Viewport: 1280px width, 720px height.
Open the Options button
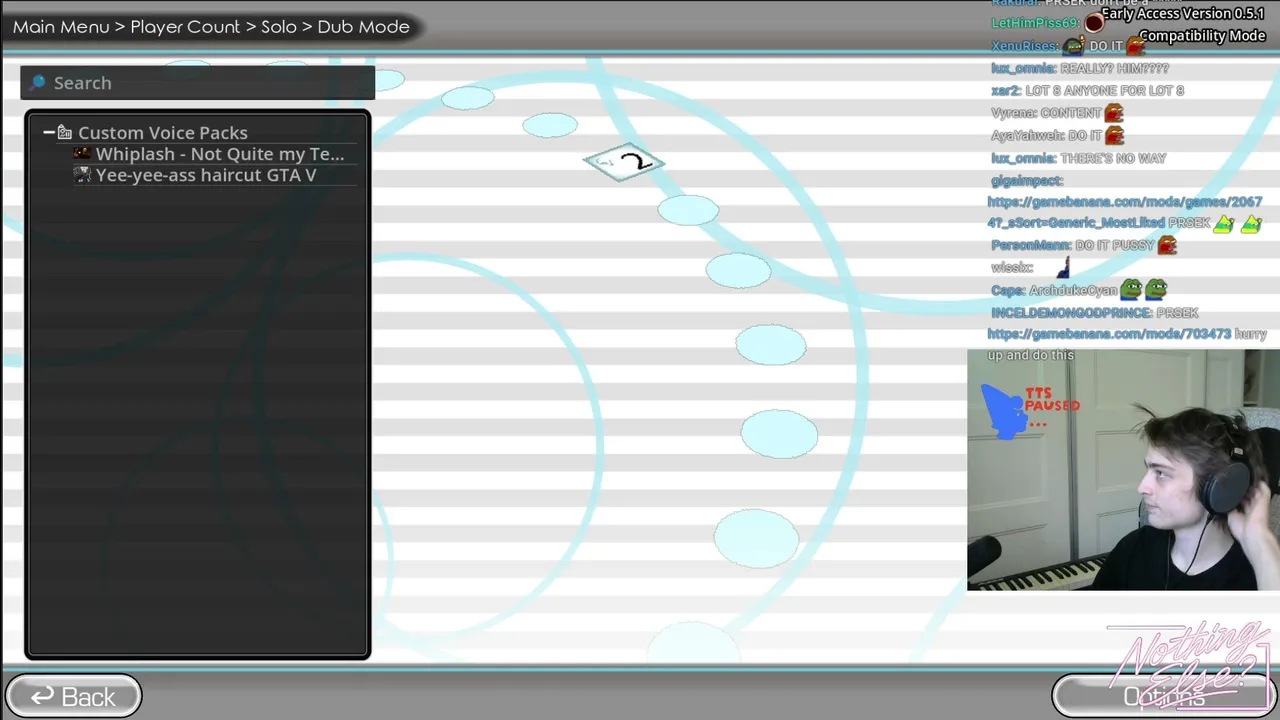click(x=1163, y=696)
